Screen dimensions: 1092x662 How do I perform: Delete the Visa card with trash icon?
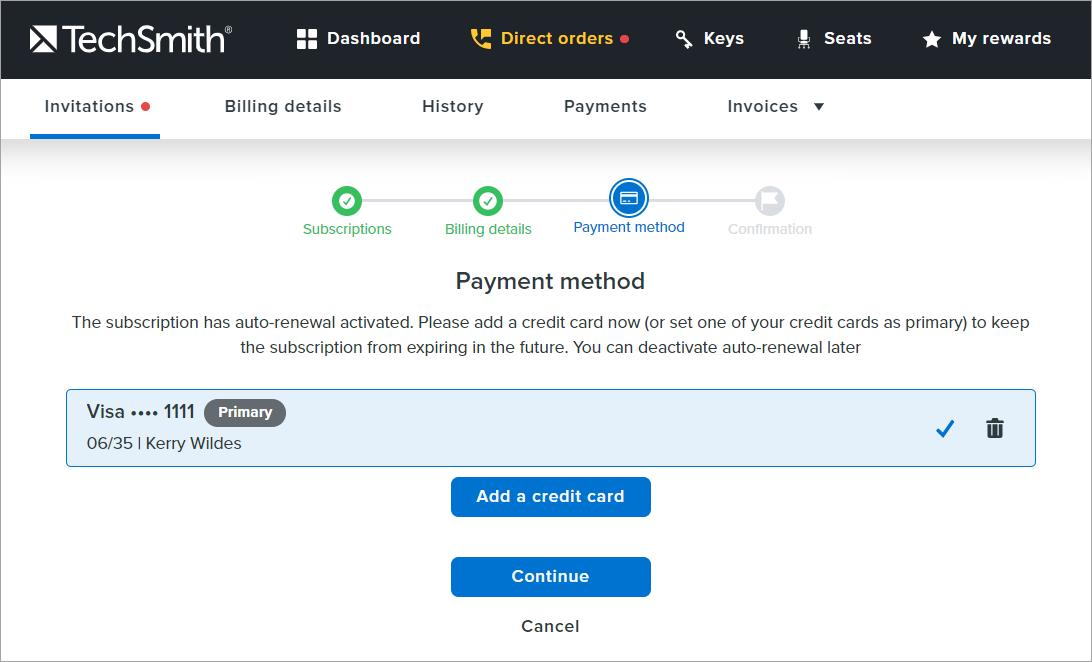994,428
